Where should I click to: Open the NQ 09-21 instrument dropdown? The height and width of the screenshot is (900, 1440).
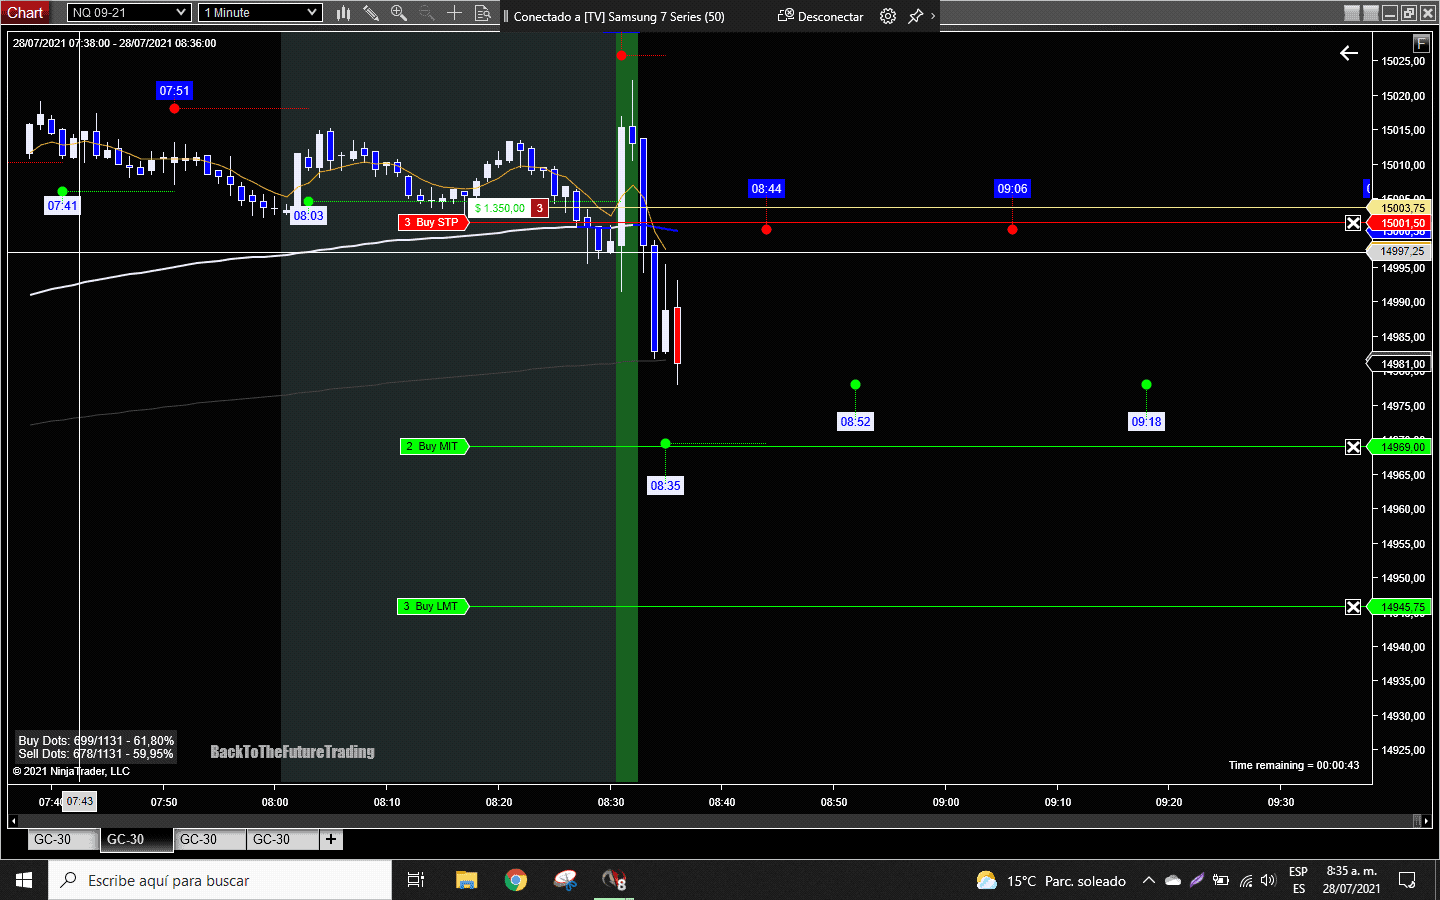click(129, 13)
